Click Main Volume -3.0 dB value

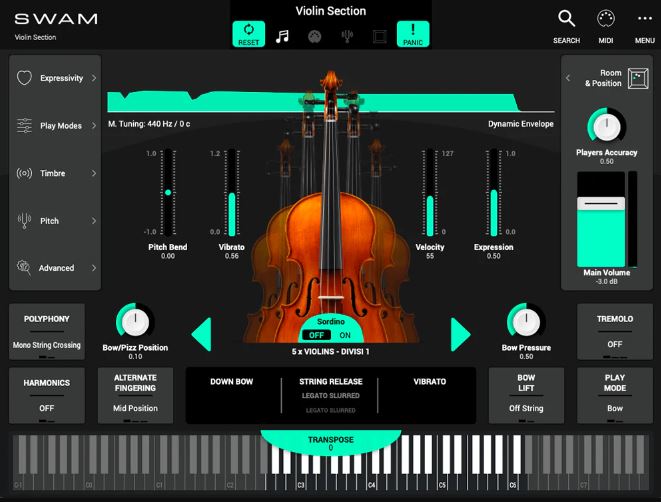(607, 282)
